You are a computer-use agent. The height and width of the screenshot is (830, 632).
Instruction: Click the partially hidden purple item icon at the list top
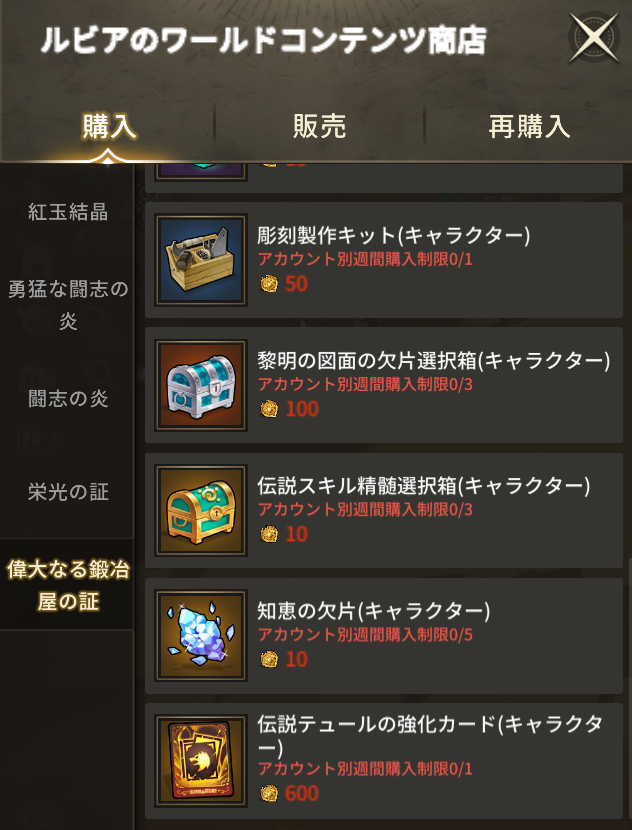[201, 172]
